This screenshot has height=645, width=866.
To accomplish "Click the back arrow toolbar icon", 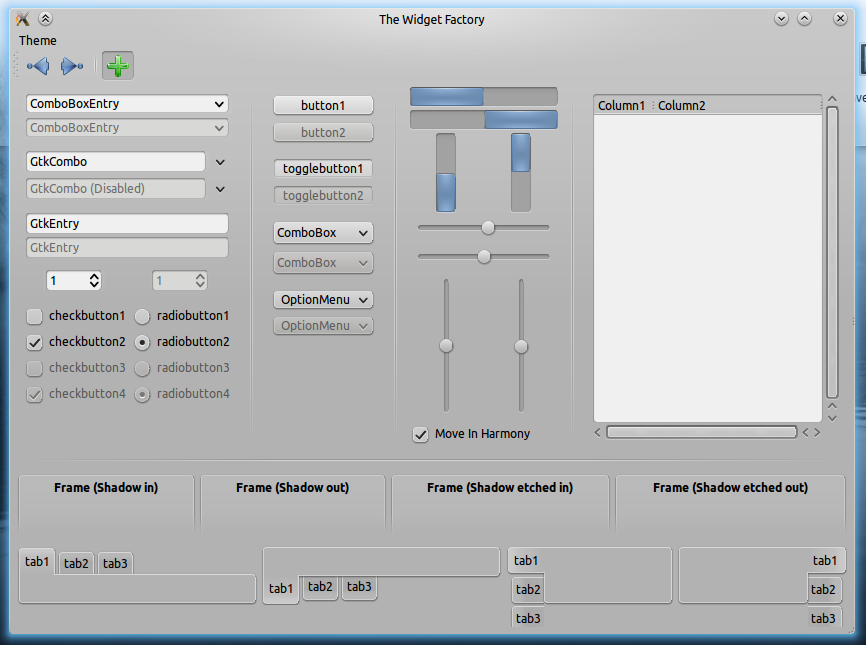I will tap(39, 67).
